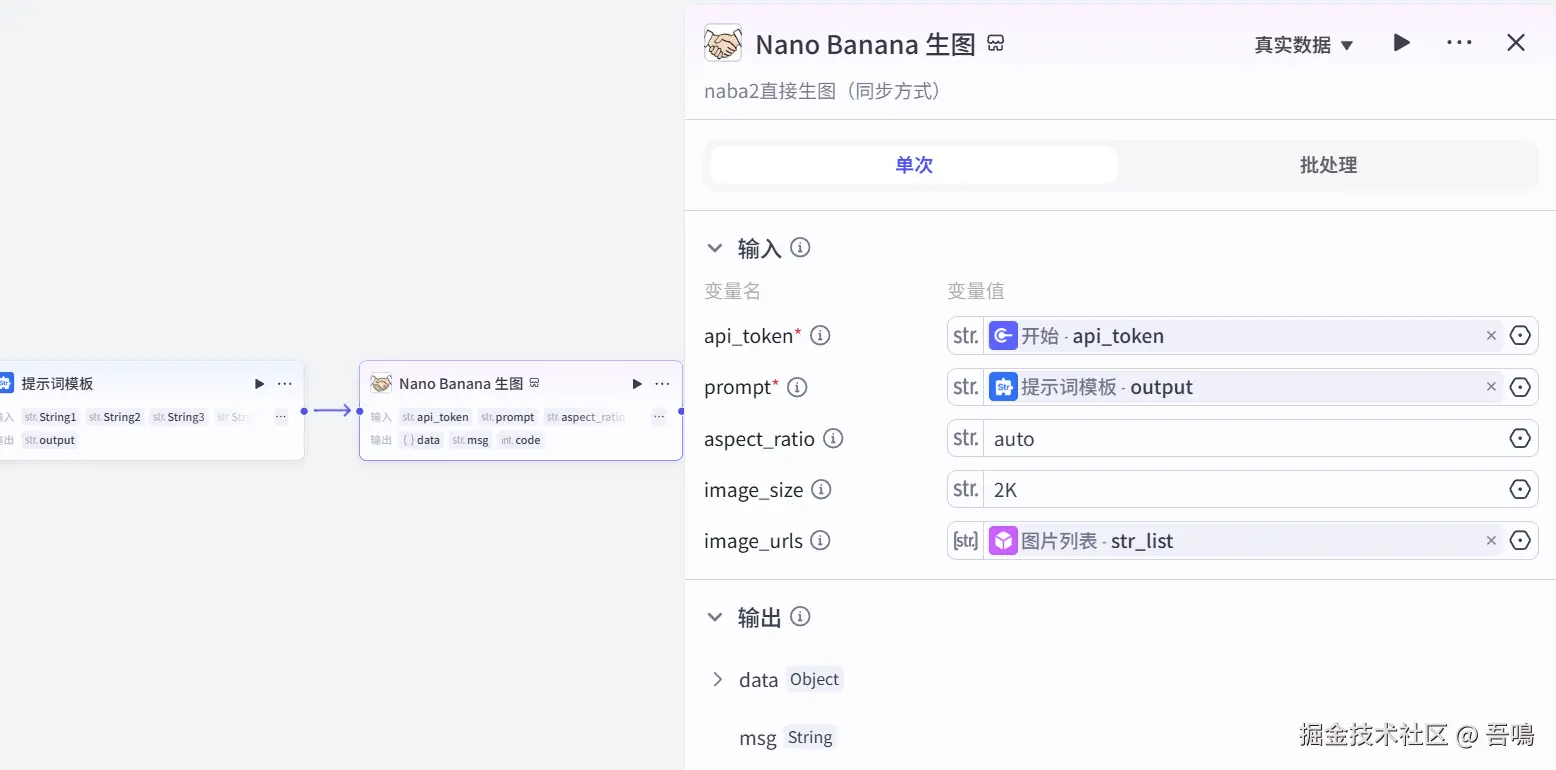
Task: Click output tag in 提示词模板 node
Action: pyautogui.click(x=50, y=440)
